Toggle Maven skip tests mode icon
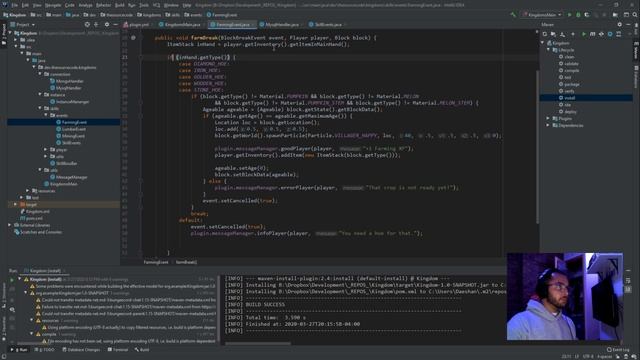 pyautogui.click(x=610, y=34)
